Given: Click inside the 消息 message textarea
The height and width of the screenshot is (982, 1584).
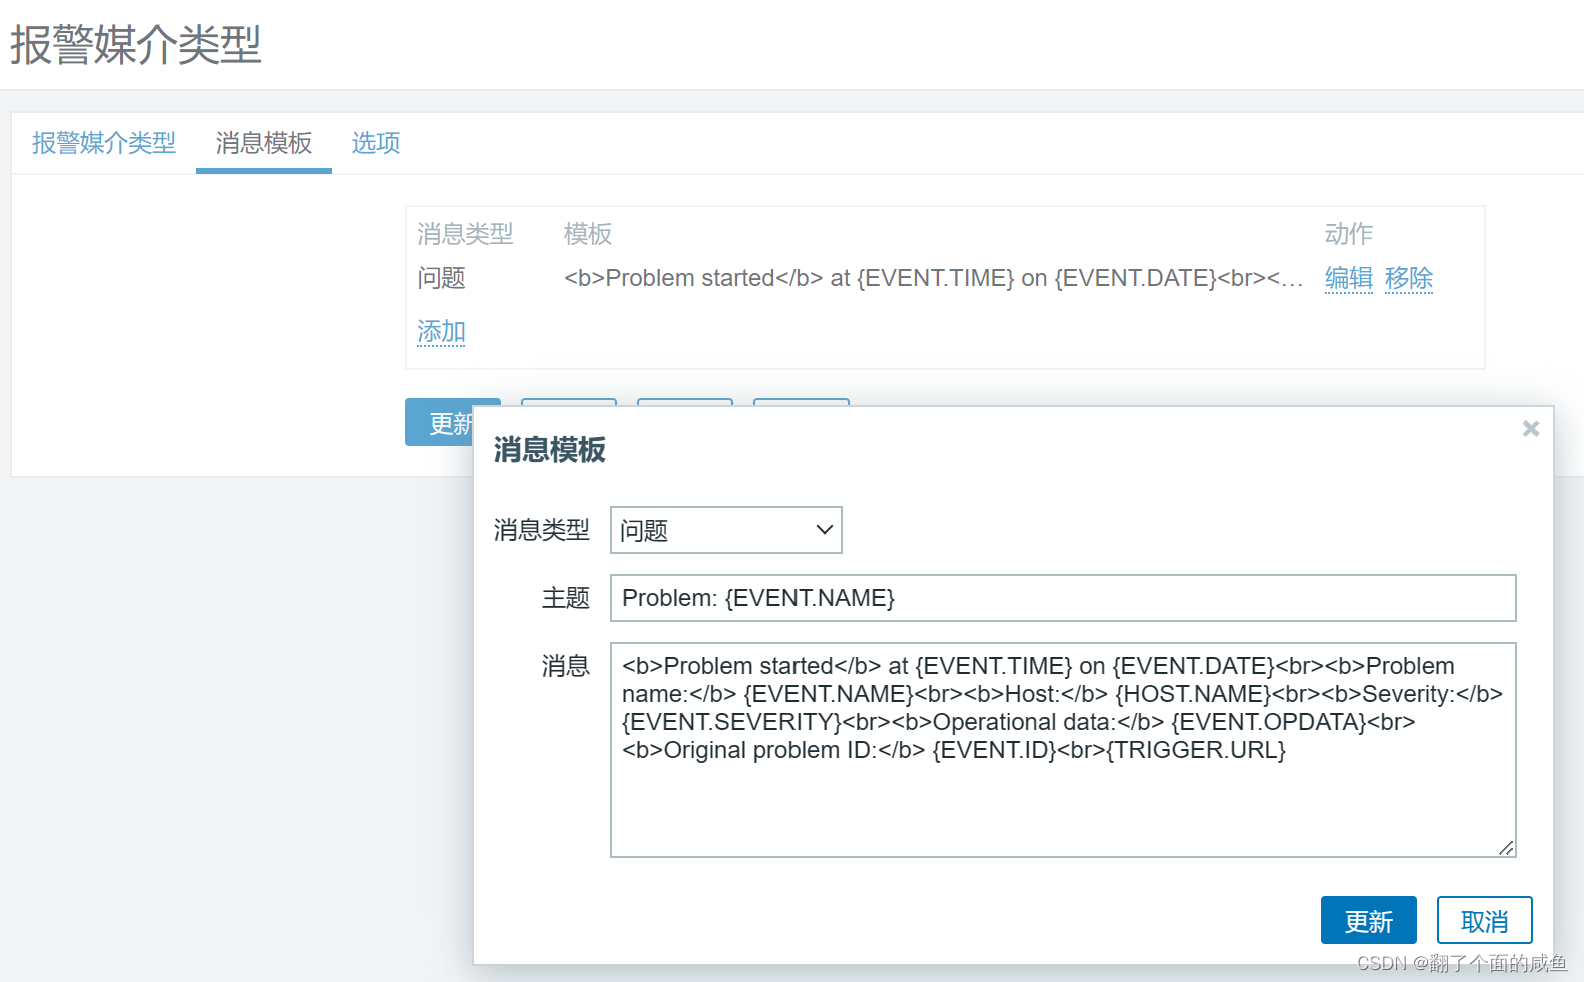Looking at the screenshot, I should coord(1063,750).
